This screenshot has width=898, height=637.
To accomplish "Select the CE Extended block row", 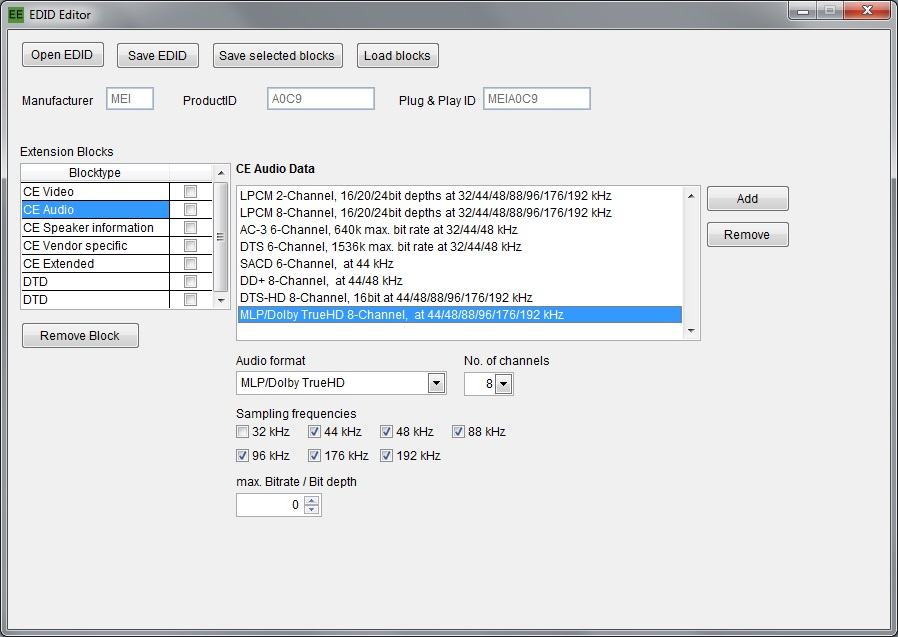I will (x=95, y=264).
